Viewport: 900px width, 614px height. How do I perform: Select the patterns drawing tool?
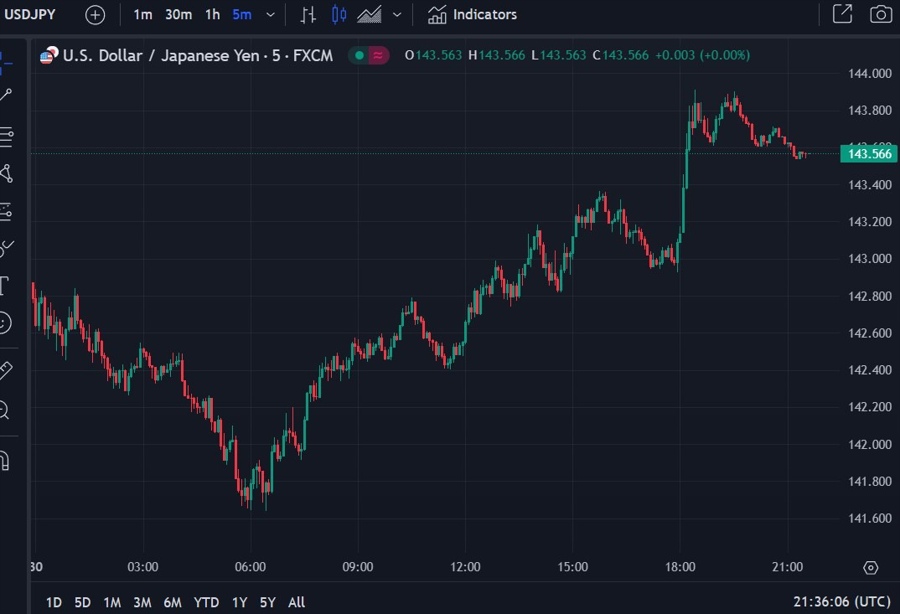click(x=6, y=173)
